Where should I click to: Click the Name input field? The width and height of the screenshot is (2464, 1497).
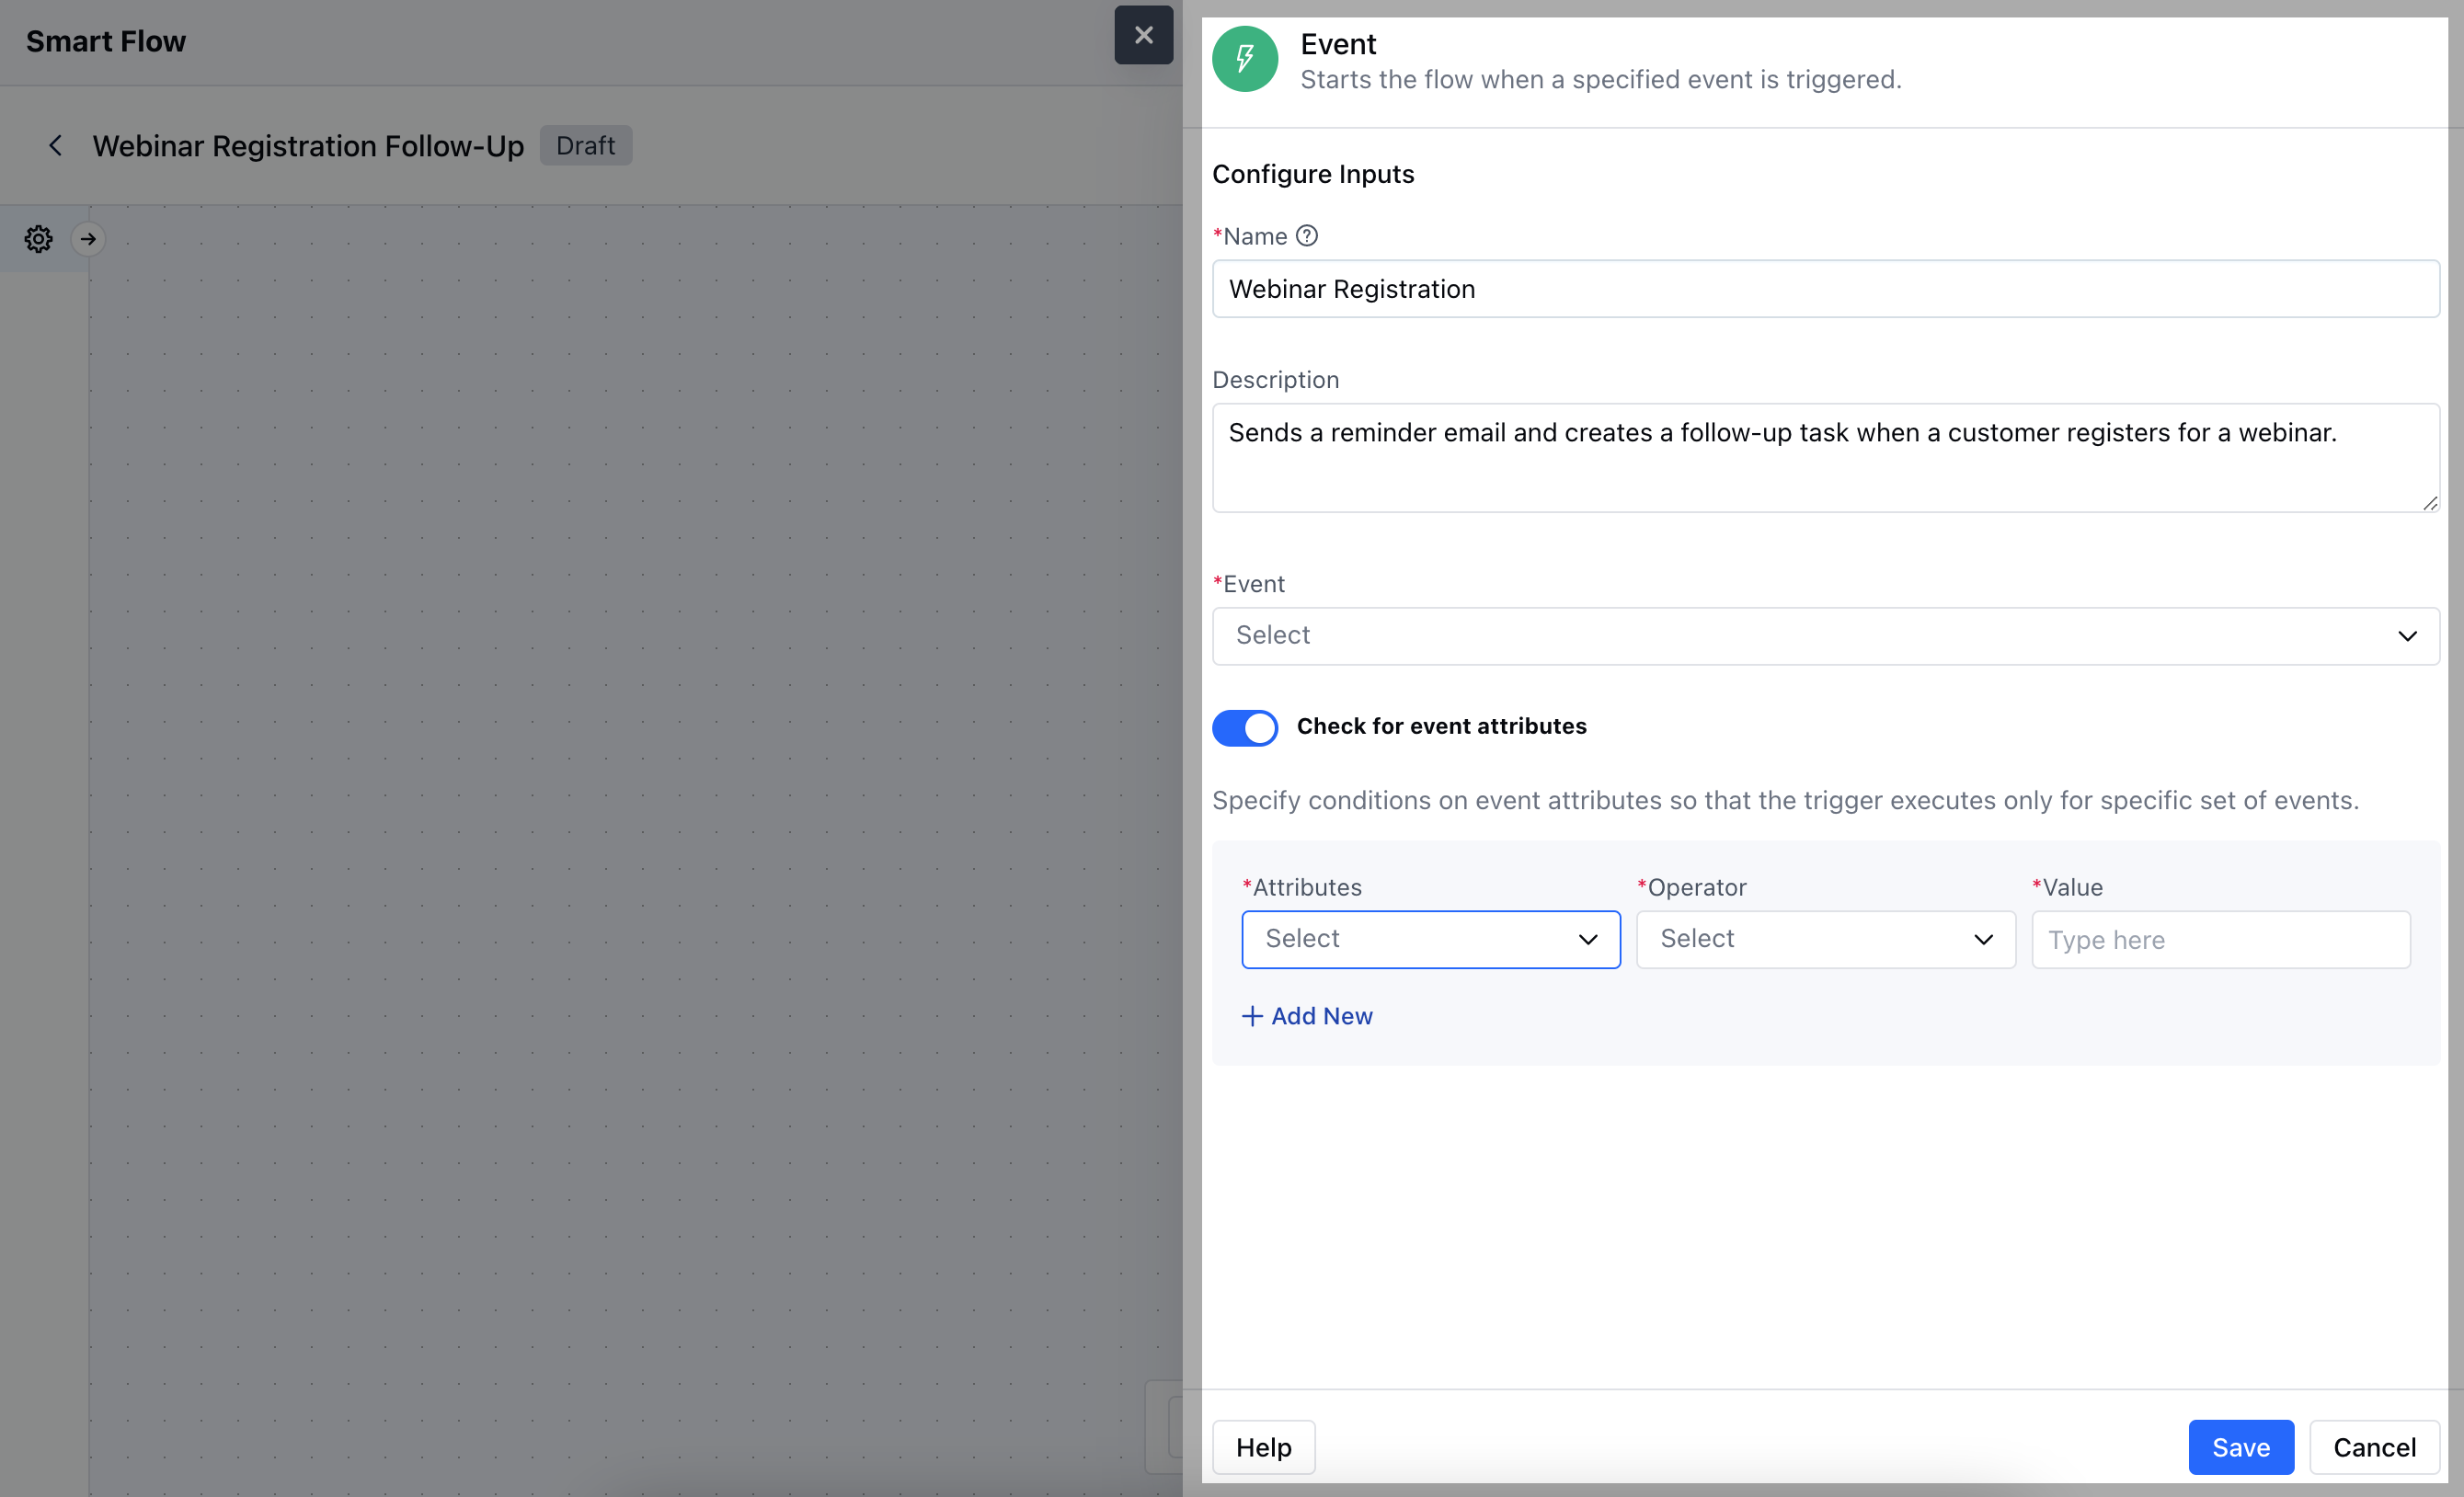tap(1825, 289)
